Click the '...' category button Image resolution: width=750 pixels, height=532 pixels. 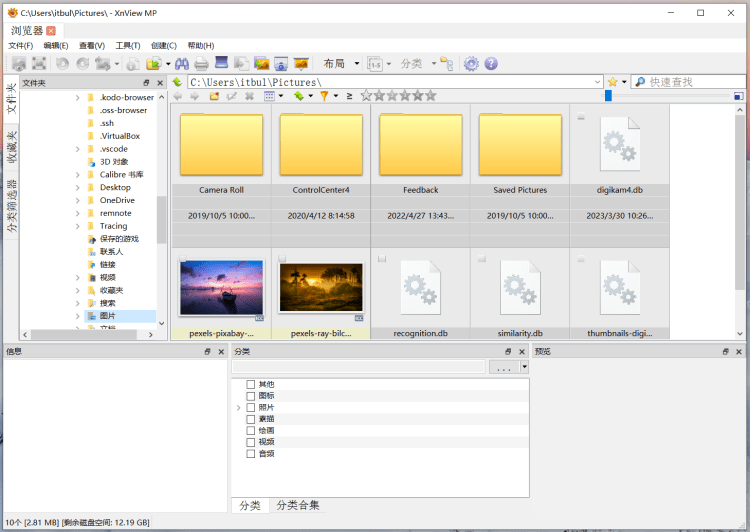tap(504, 367)
